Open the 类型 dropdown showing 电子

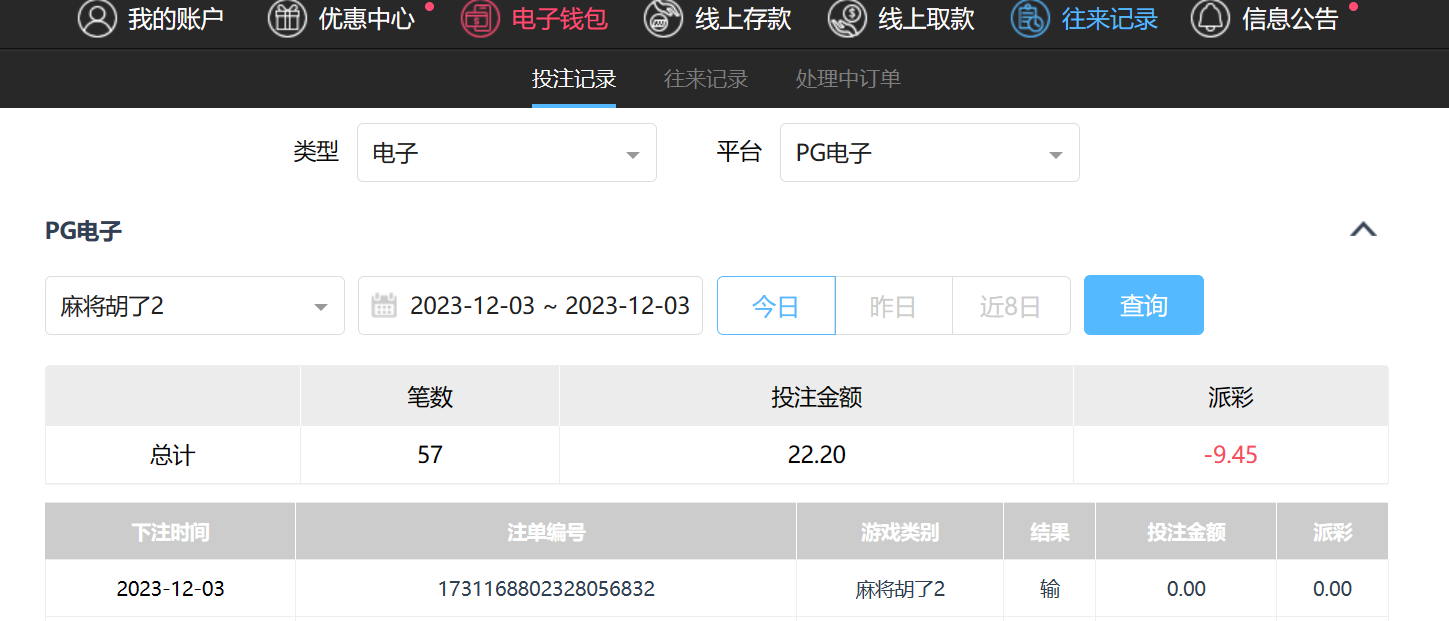coord(506,153)
